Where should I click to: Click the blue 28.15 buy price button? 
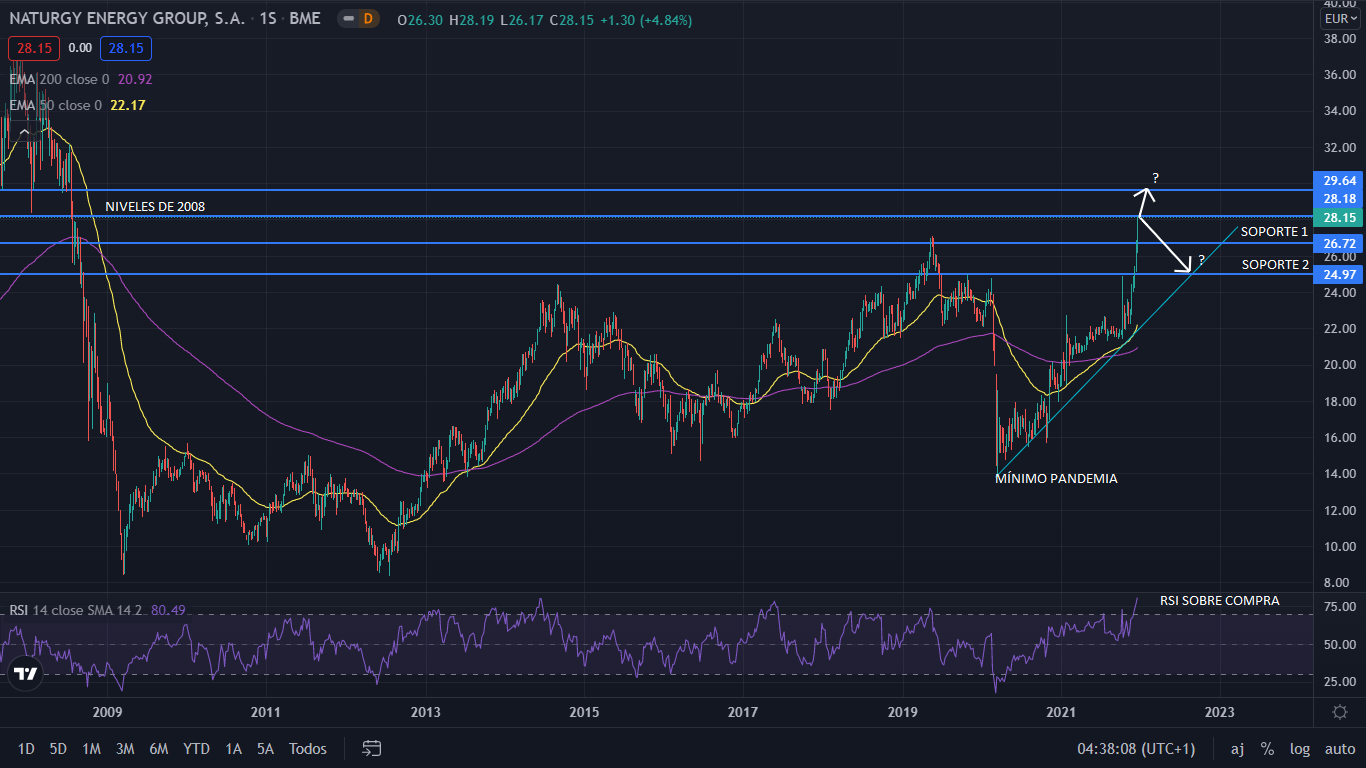[126, 47]
